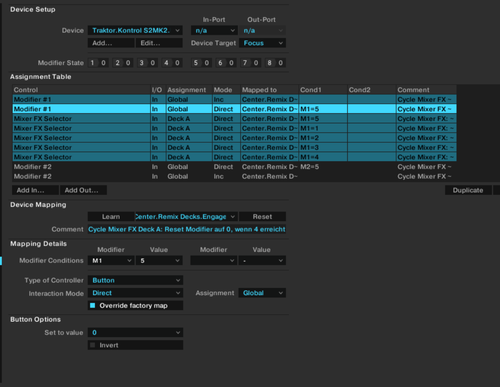
Task: Select Modifier #2 row with M2=5
Action: click(234, 167)
